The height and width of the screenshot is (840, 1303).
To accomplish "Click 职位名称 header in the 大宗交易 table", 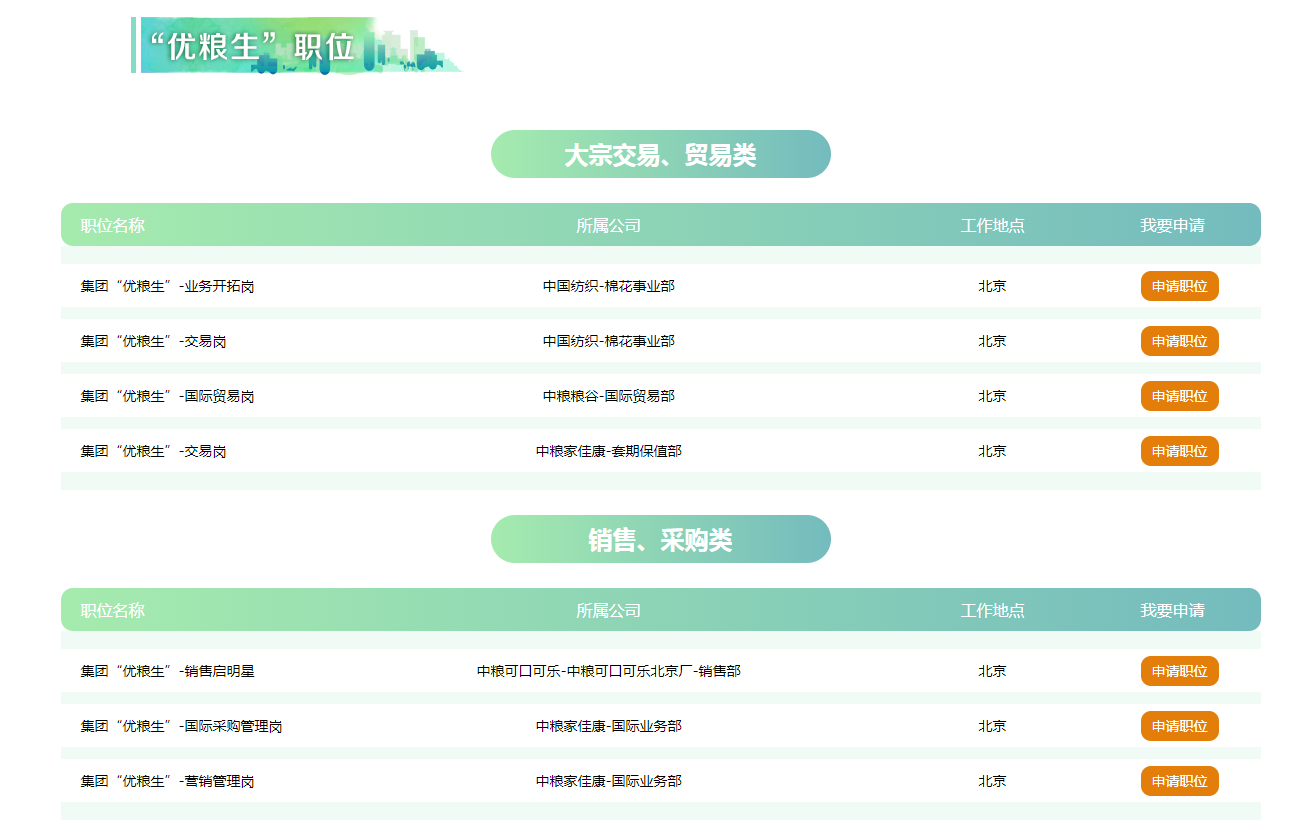I will (113, 225).
